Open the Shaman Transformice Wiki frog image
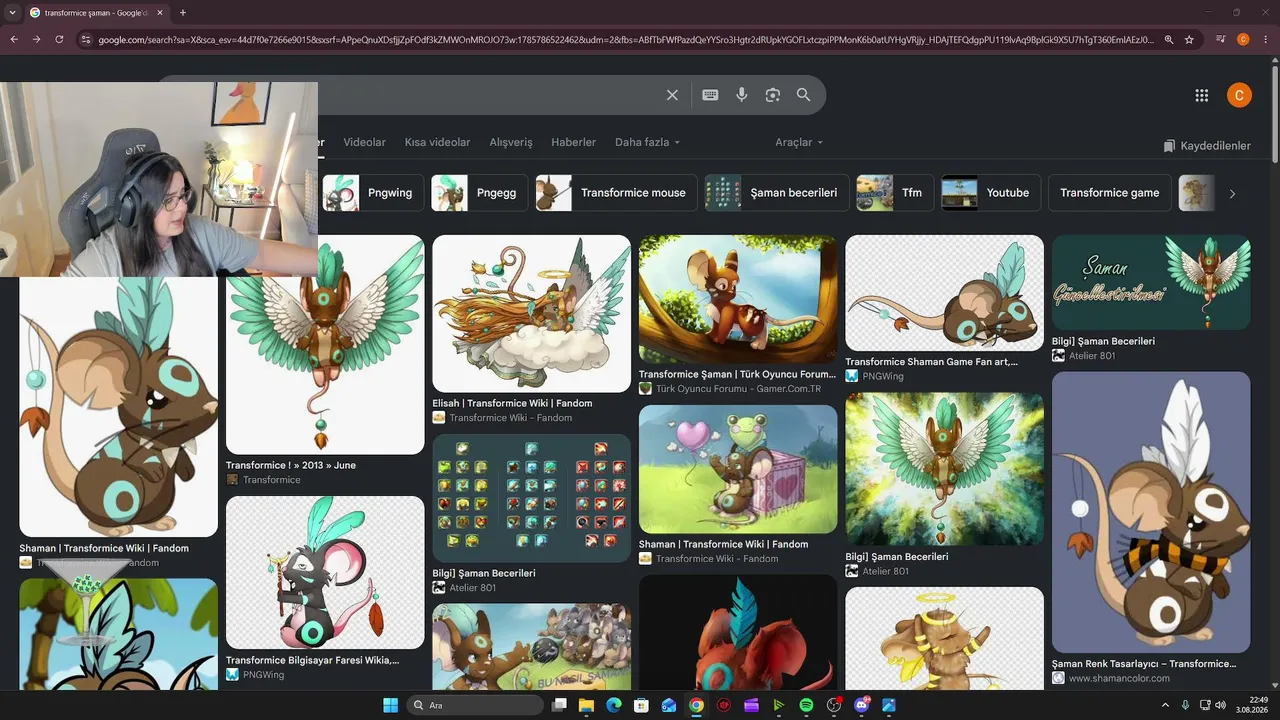The width and height of the screenshot is (1280, 720). click(x=738, y=469)
